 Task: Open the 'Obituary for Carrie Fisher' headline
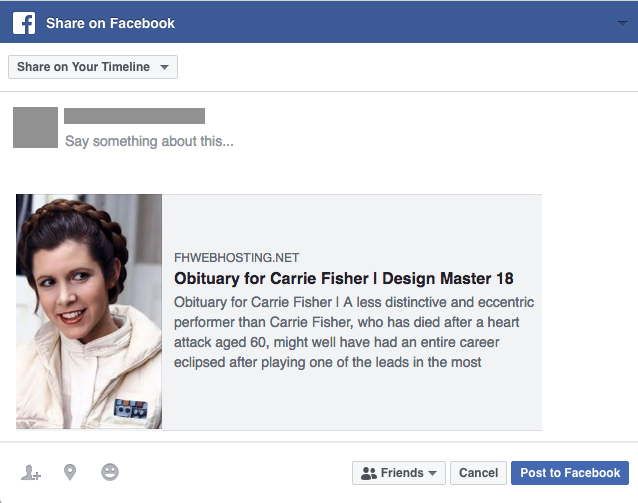(x=343, y=279)
